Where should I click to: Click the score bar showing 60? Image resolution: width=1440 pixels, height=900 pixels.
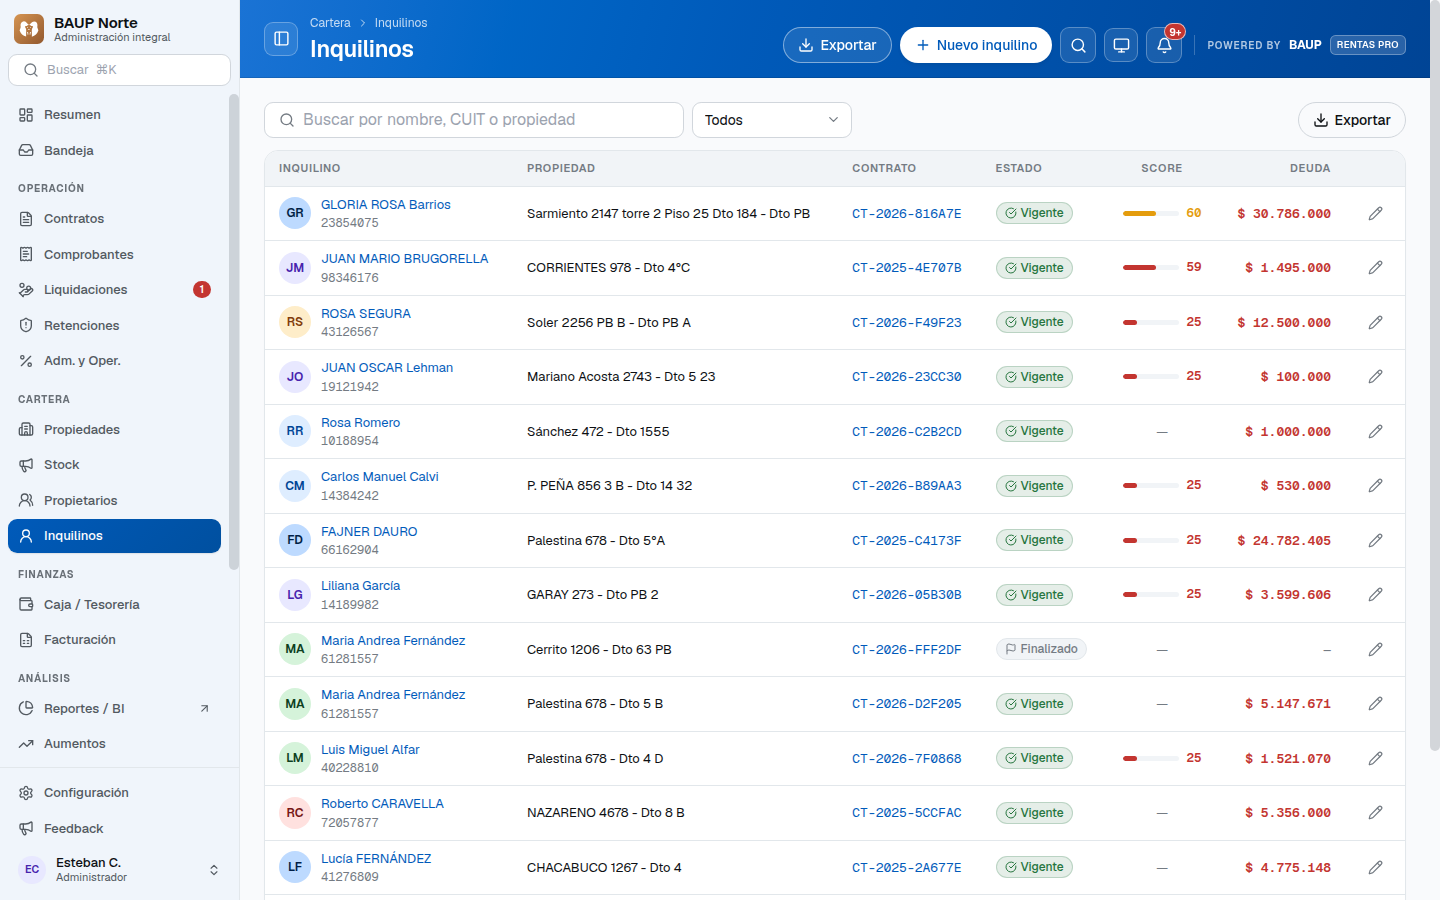(1150, 213)
